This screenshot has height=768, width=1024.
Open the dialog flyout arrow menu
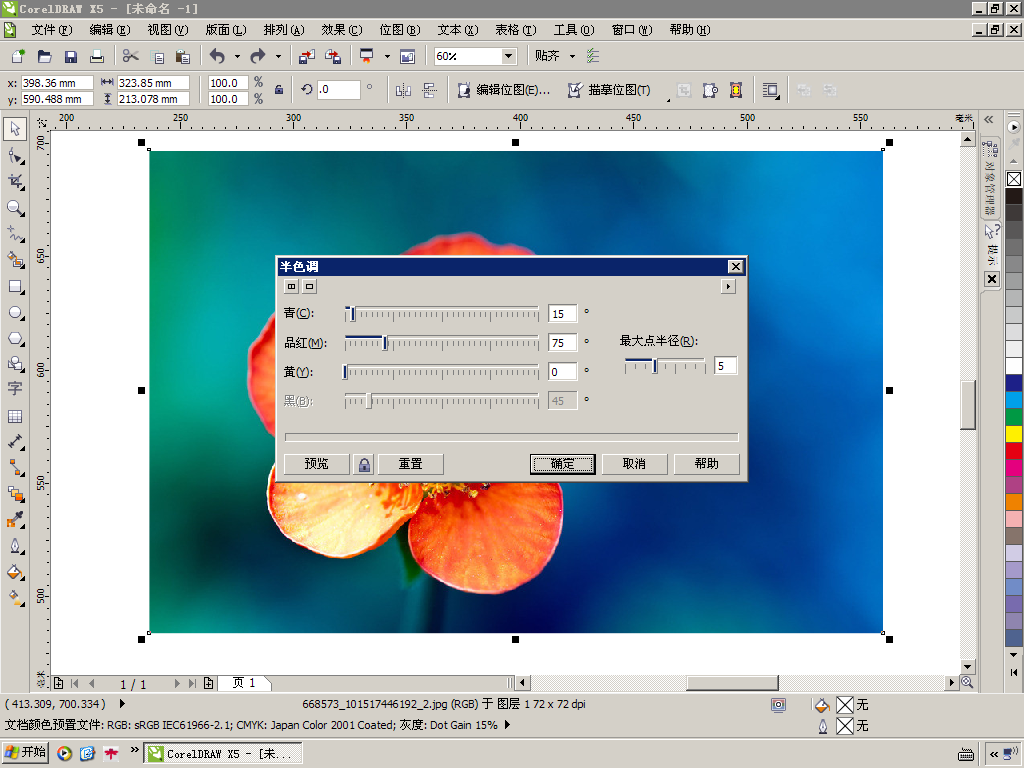tap(728, 286)
